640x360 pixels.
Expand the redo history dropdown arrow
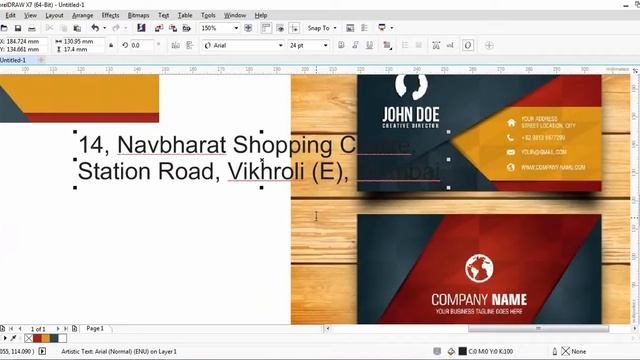click(126, 28)
